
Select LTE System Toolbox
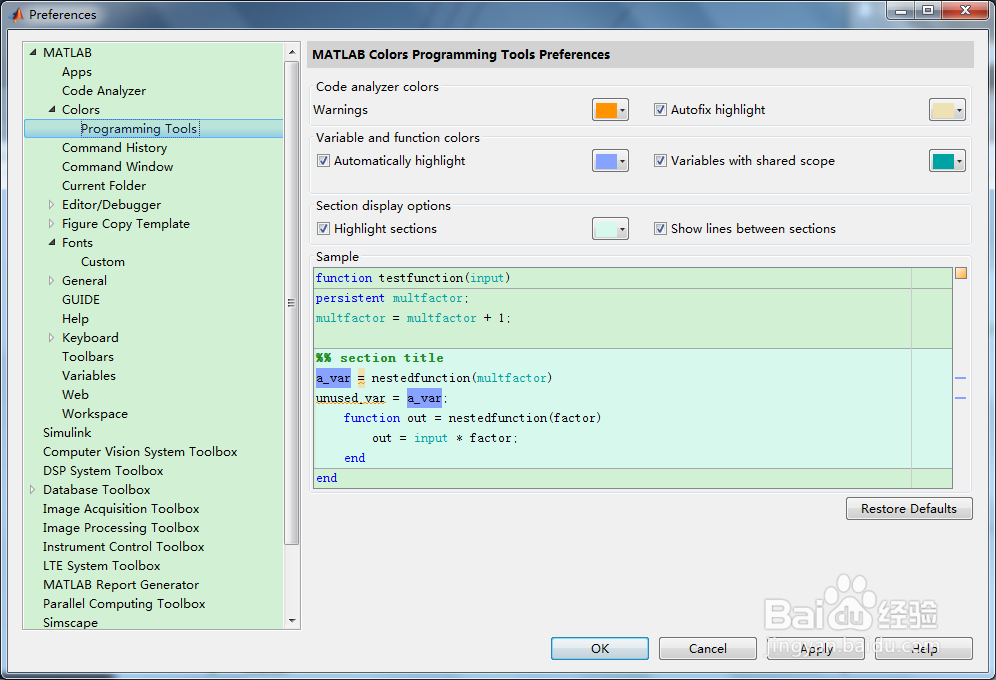click(101, 566)
